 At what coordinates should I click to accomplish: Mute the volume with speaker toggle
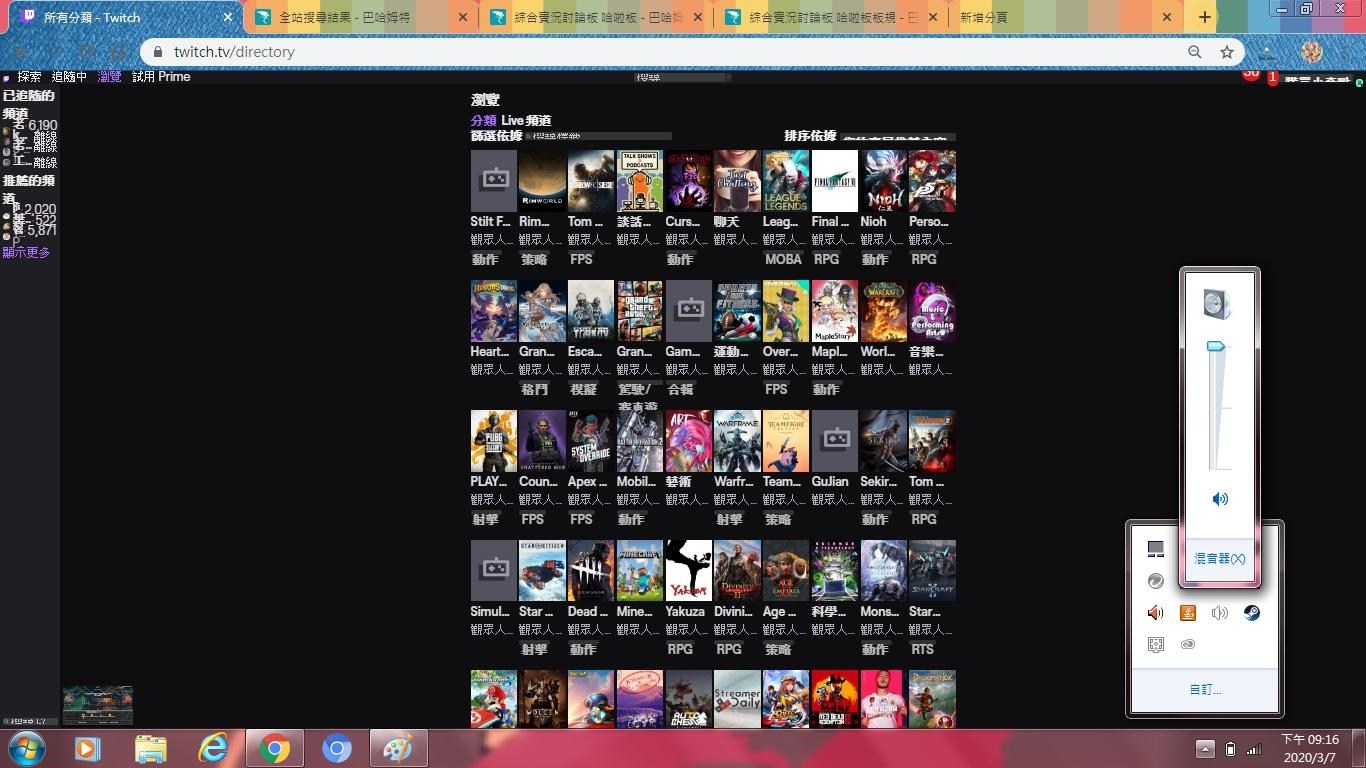1220,499
